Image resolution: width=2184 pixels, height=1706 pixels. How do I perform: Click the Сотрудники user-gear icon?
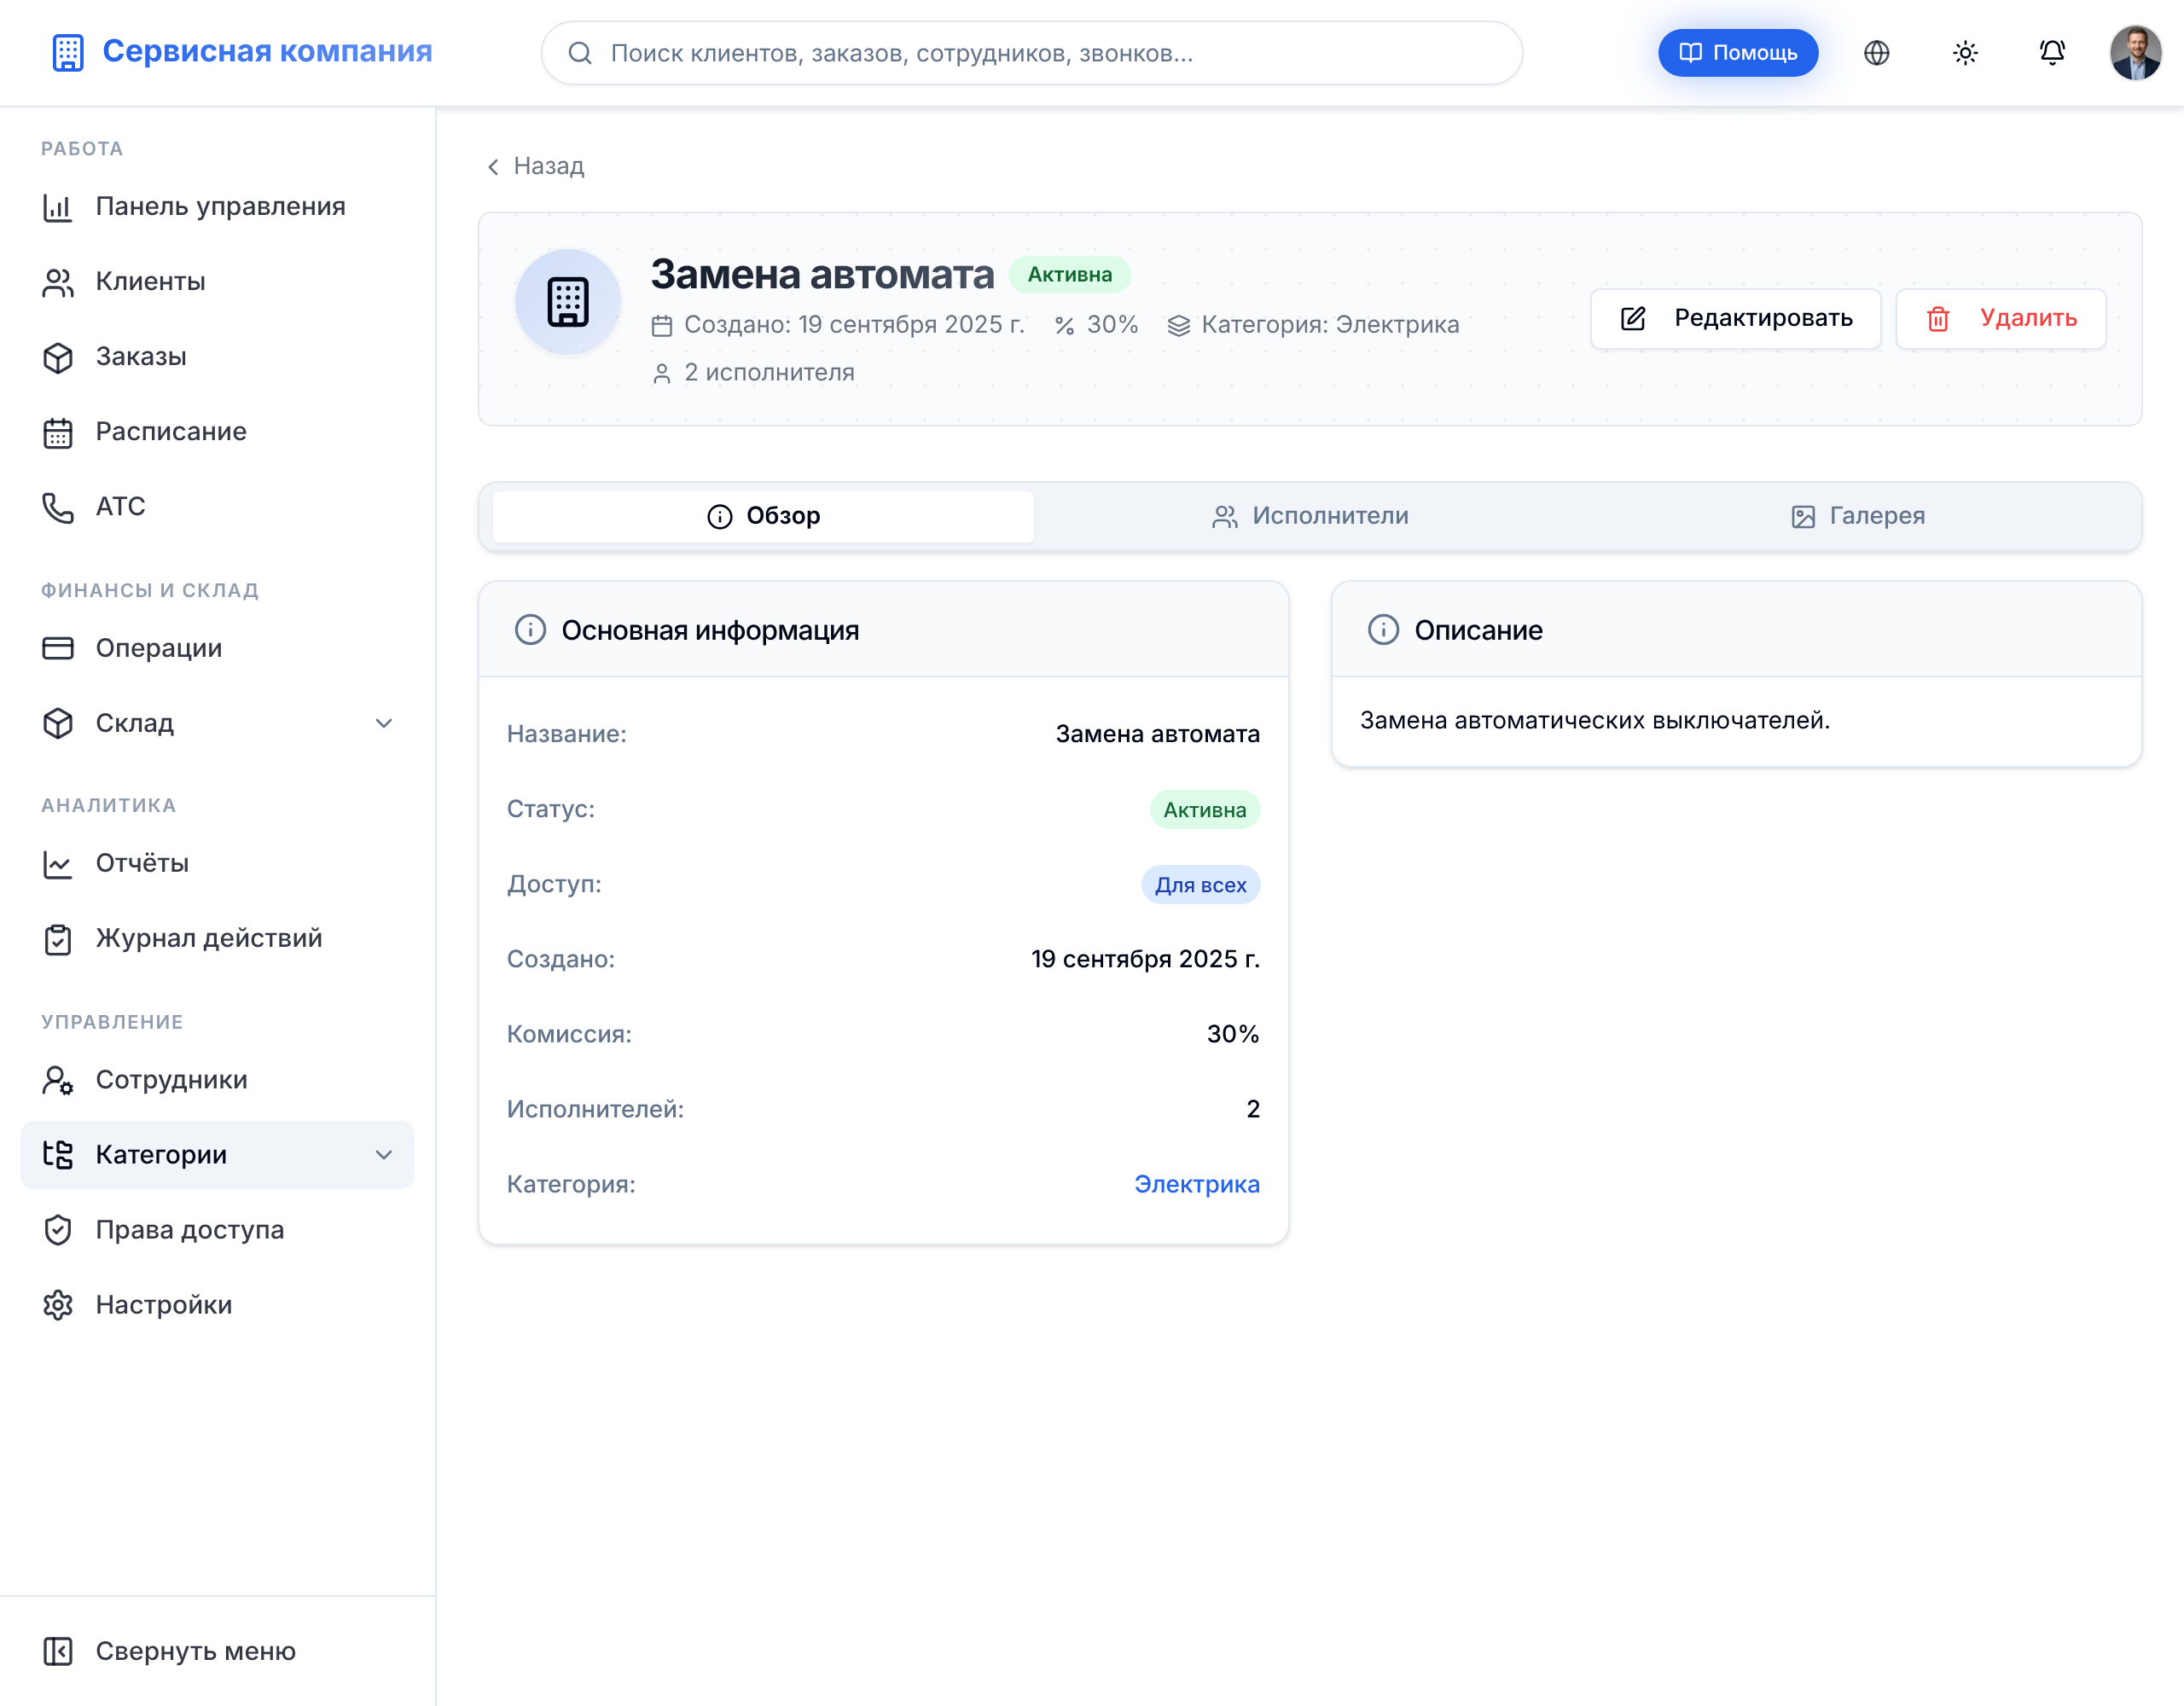pyautogui.click(x=58, y=1080)
